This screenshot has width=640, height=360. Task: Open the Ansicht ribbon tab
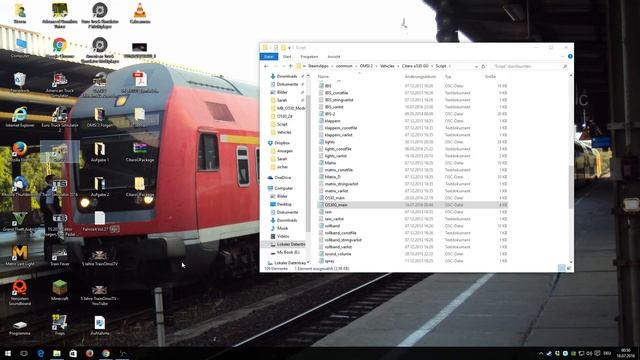(333, 56)
